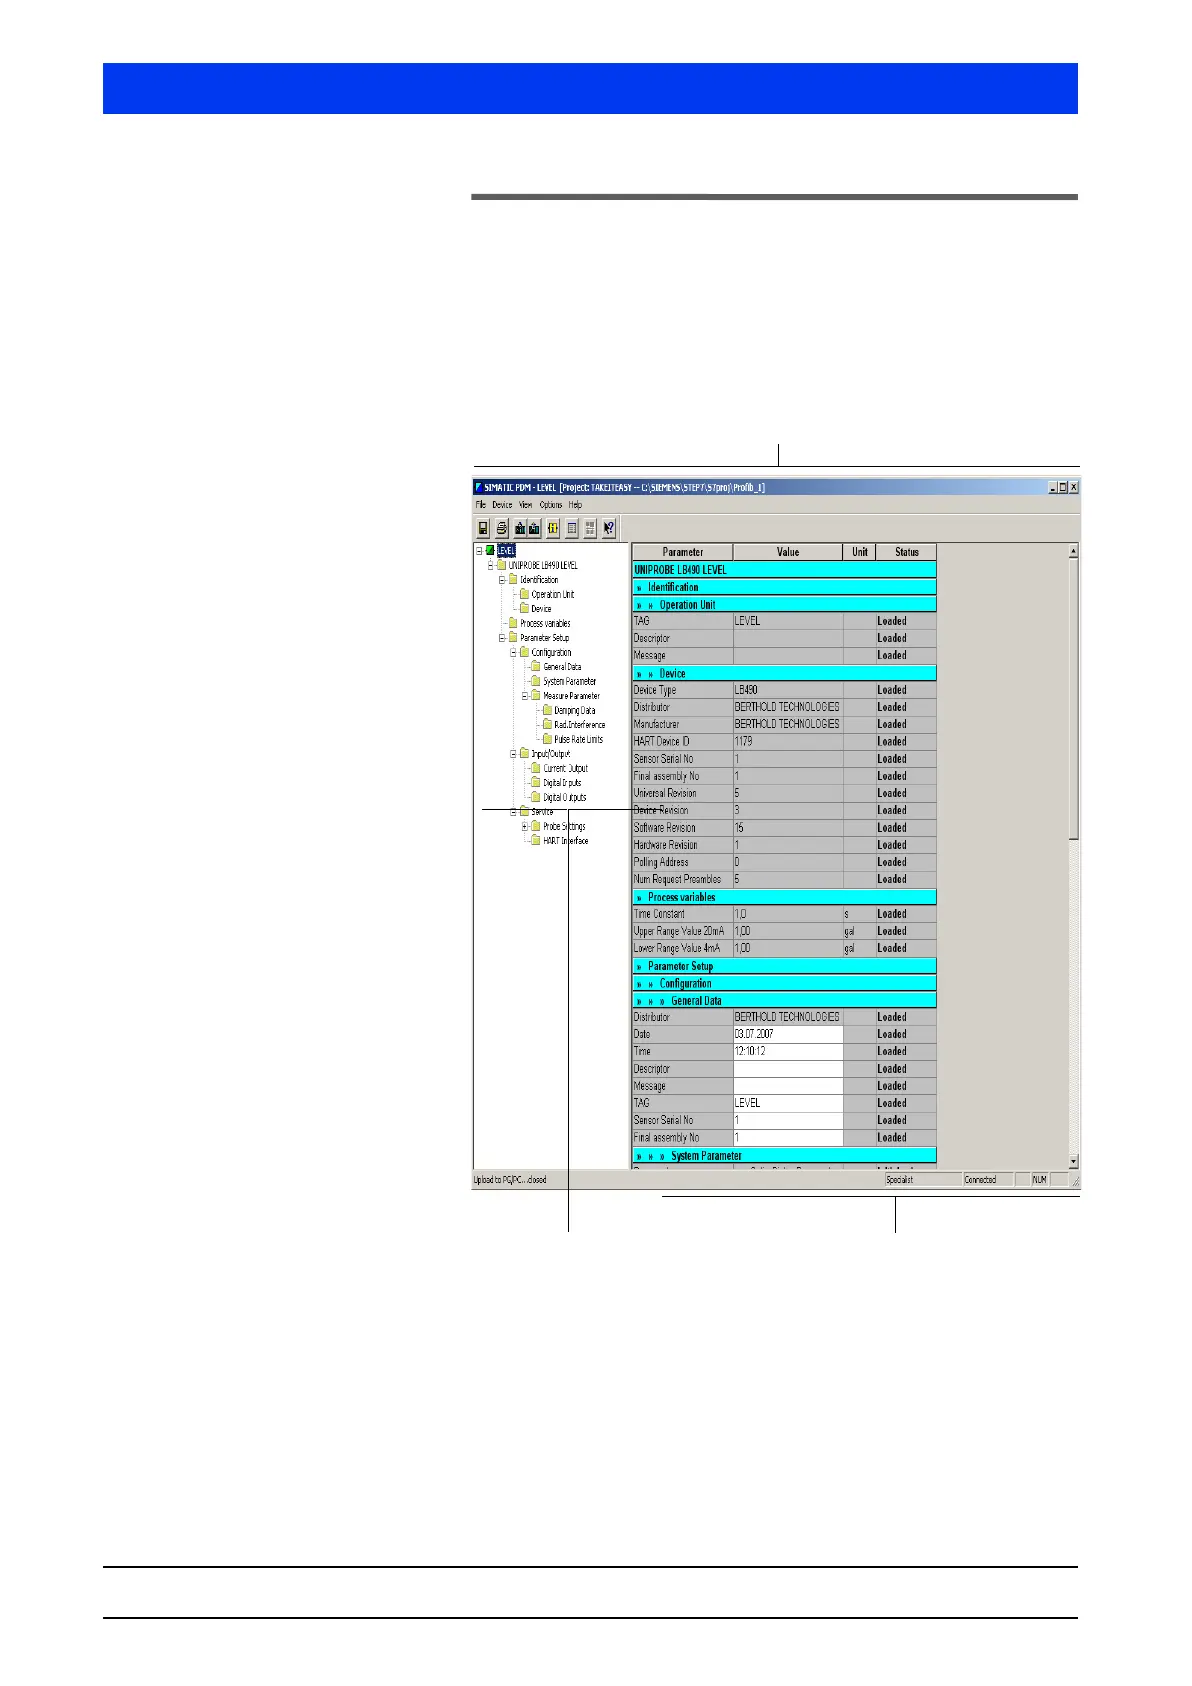Click the greyed grid view toolbar icon
The width and height of the screenshot is (1192, 1686).
(590, 528)
